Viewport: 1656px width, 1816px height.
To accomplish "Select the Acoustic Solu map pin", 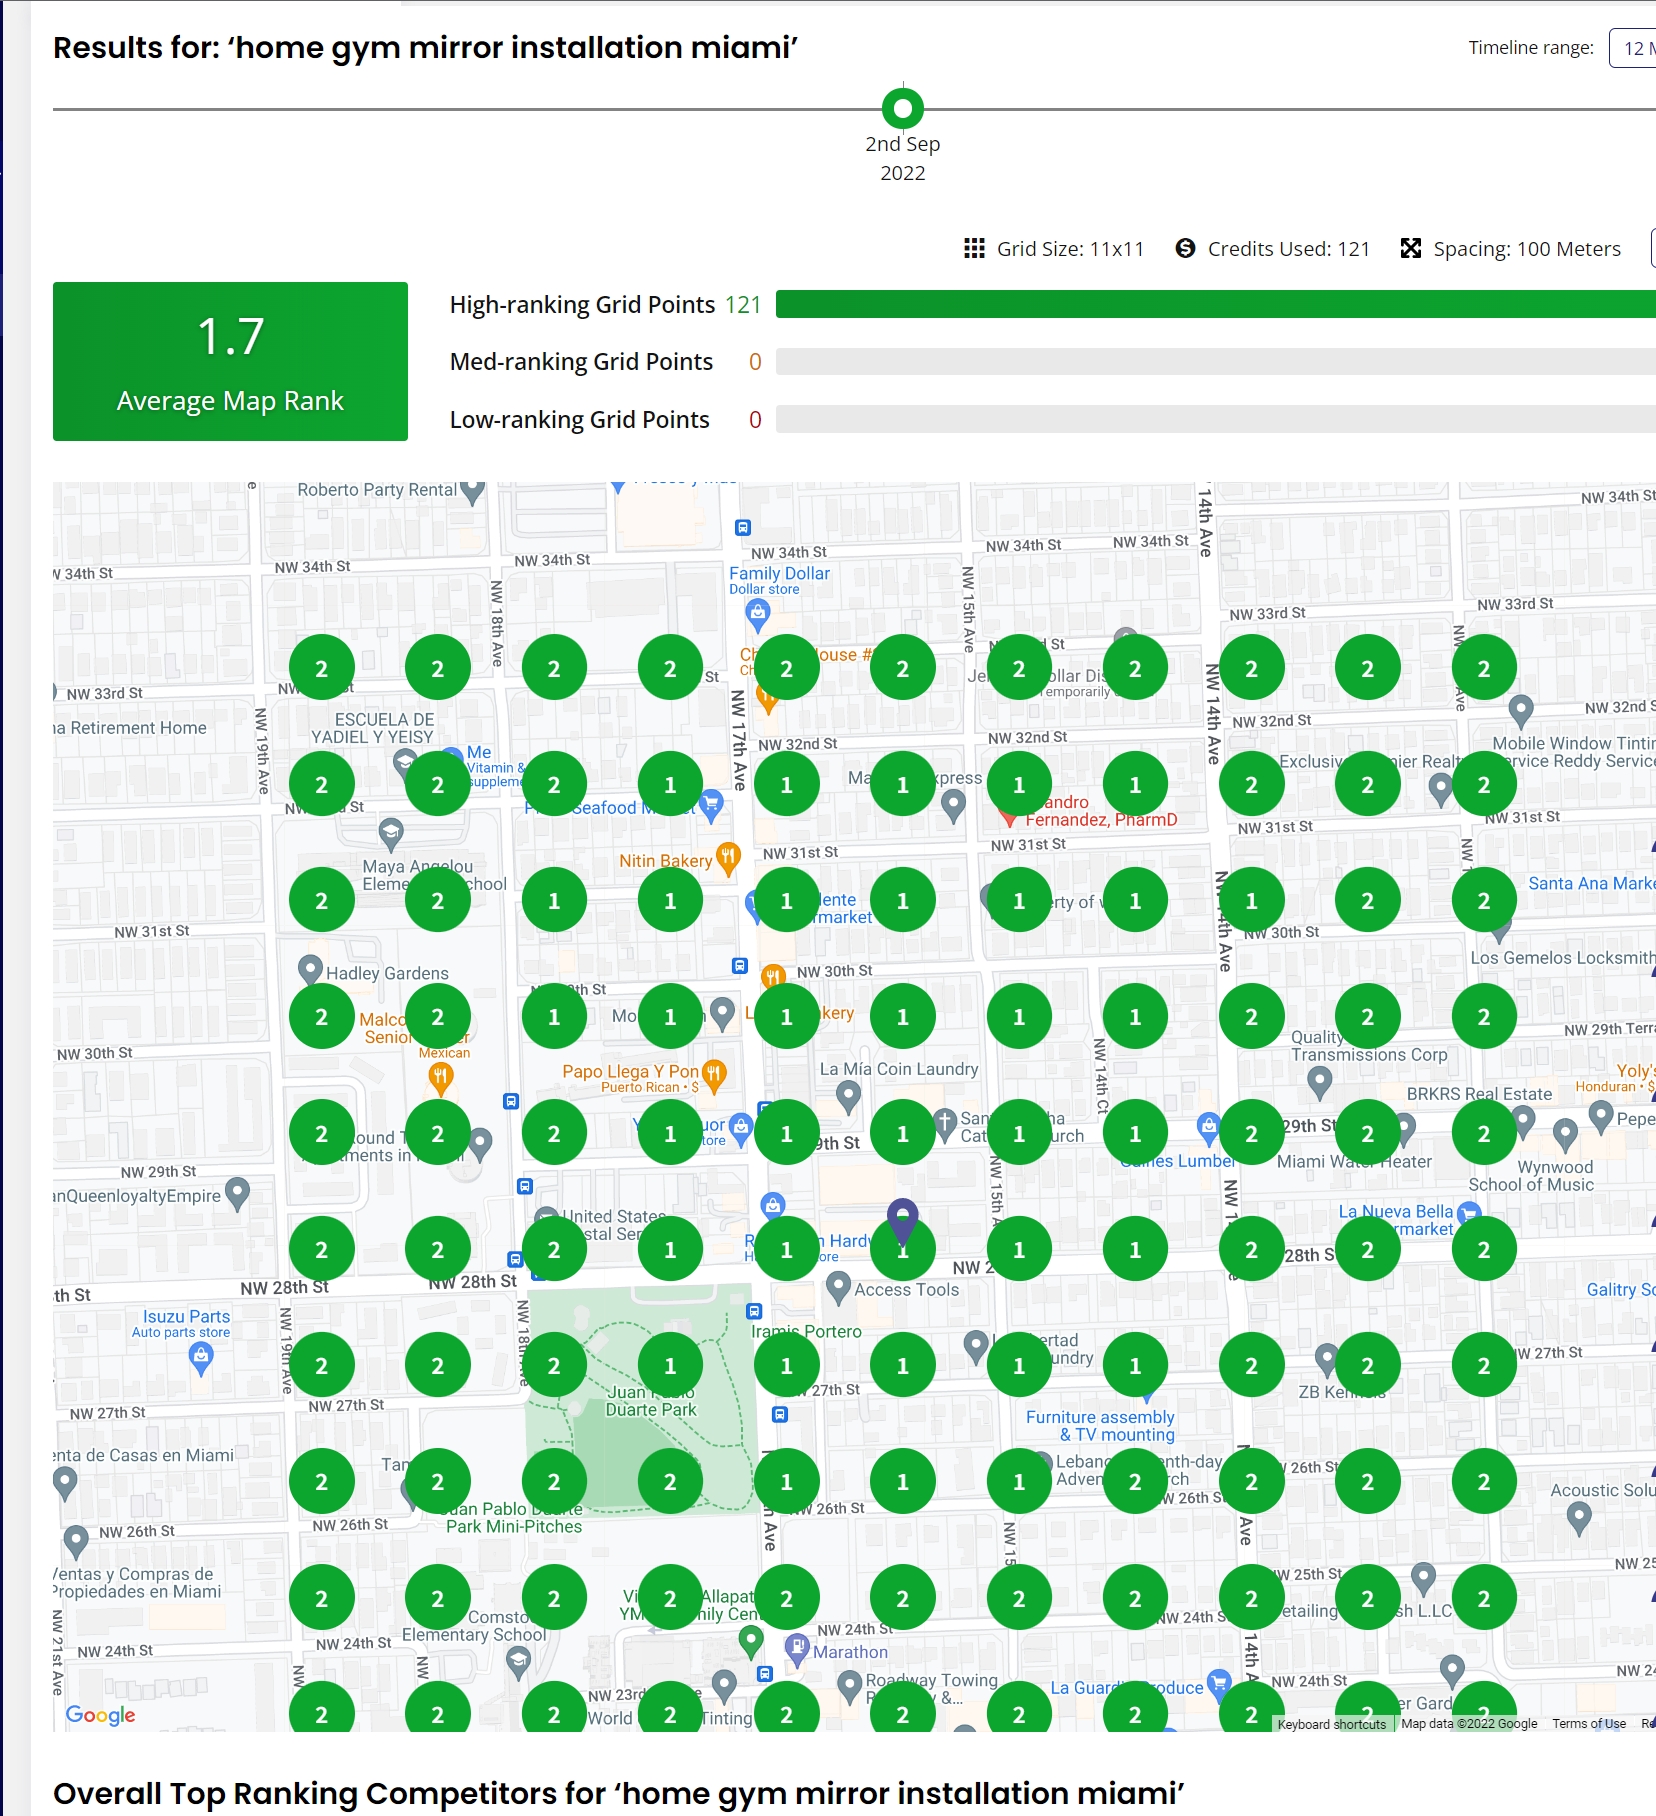I will 1579,1518.
